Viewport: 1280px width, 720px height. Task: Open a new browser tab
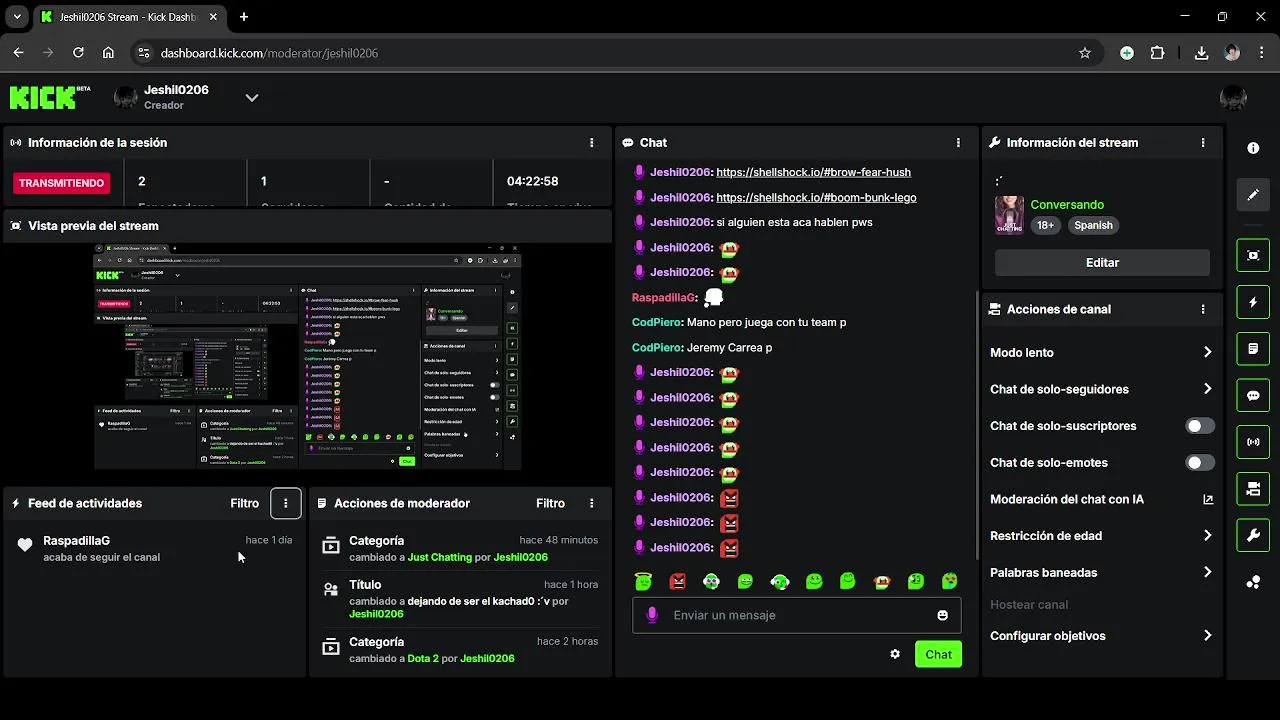coord(244,17)
